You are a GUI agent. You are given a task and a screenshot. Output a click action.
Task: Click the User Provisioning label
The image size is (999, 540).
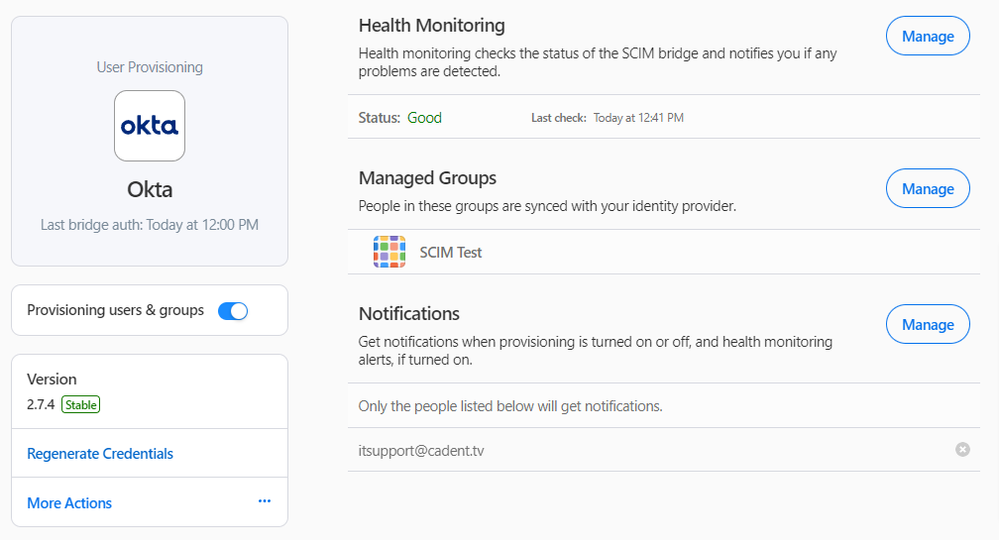coord(149,68)
